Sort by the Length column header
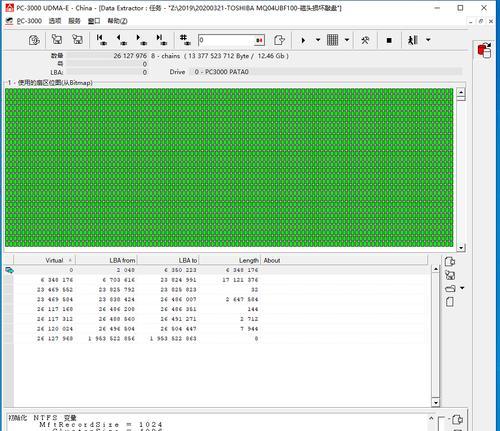 click(230, 260)
